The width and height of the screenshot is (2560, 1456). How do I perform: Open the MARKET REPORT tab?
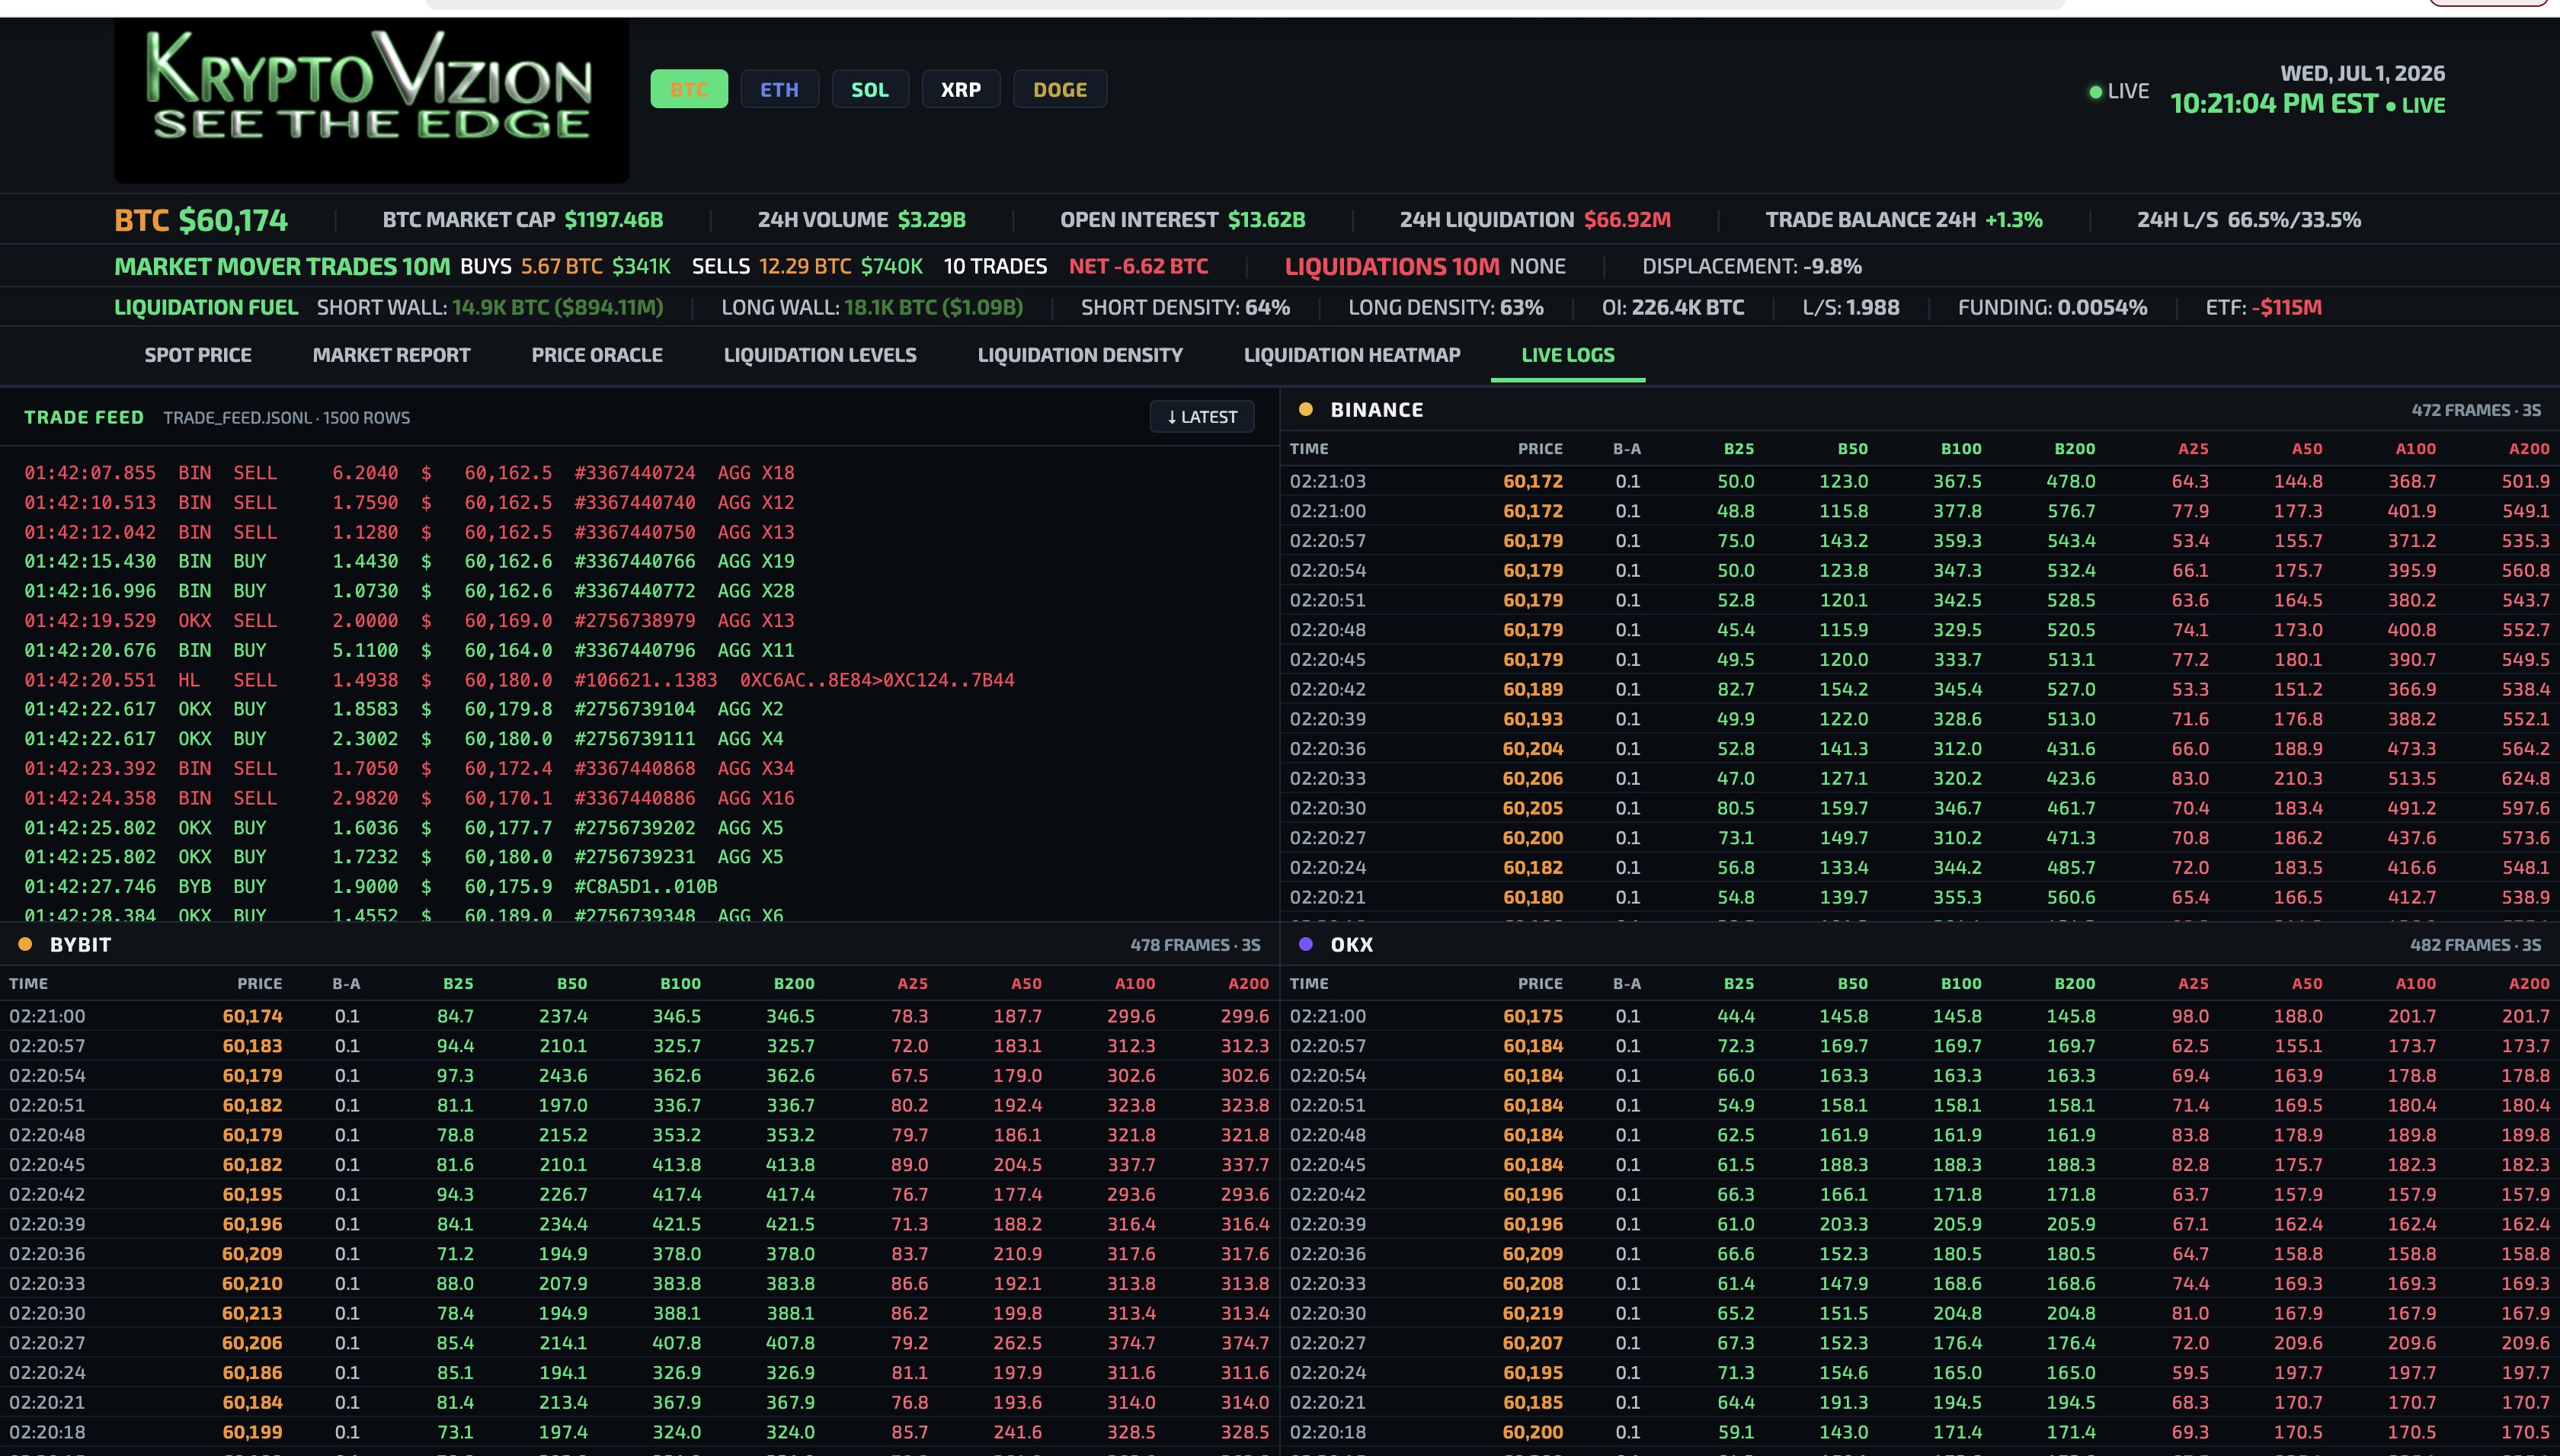coord(391,355)
